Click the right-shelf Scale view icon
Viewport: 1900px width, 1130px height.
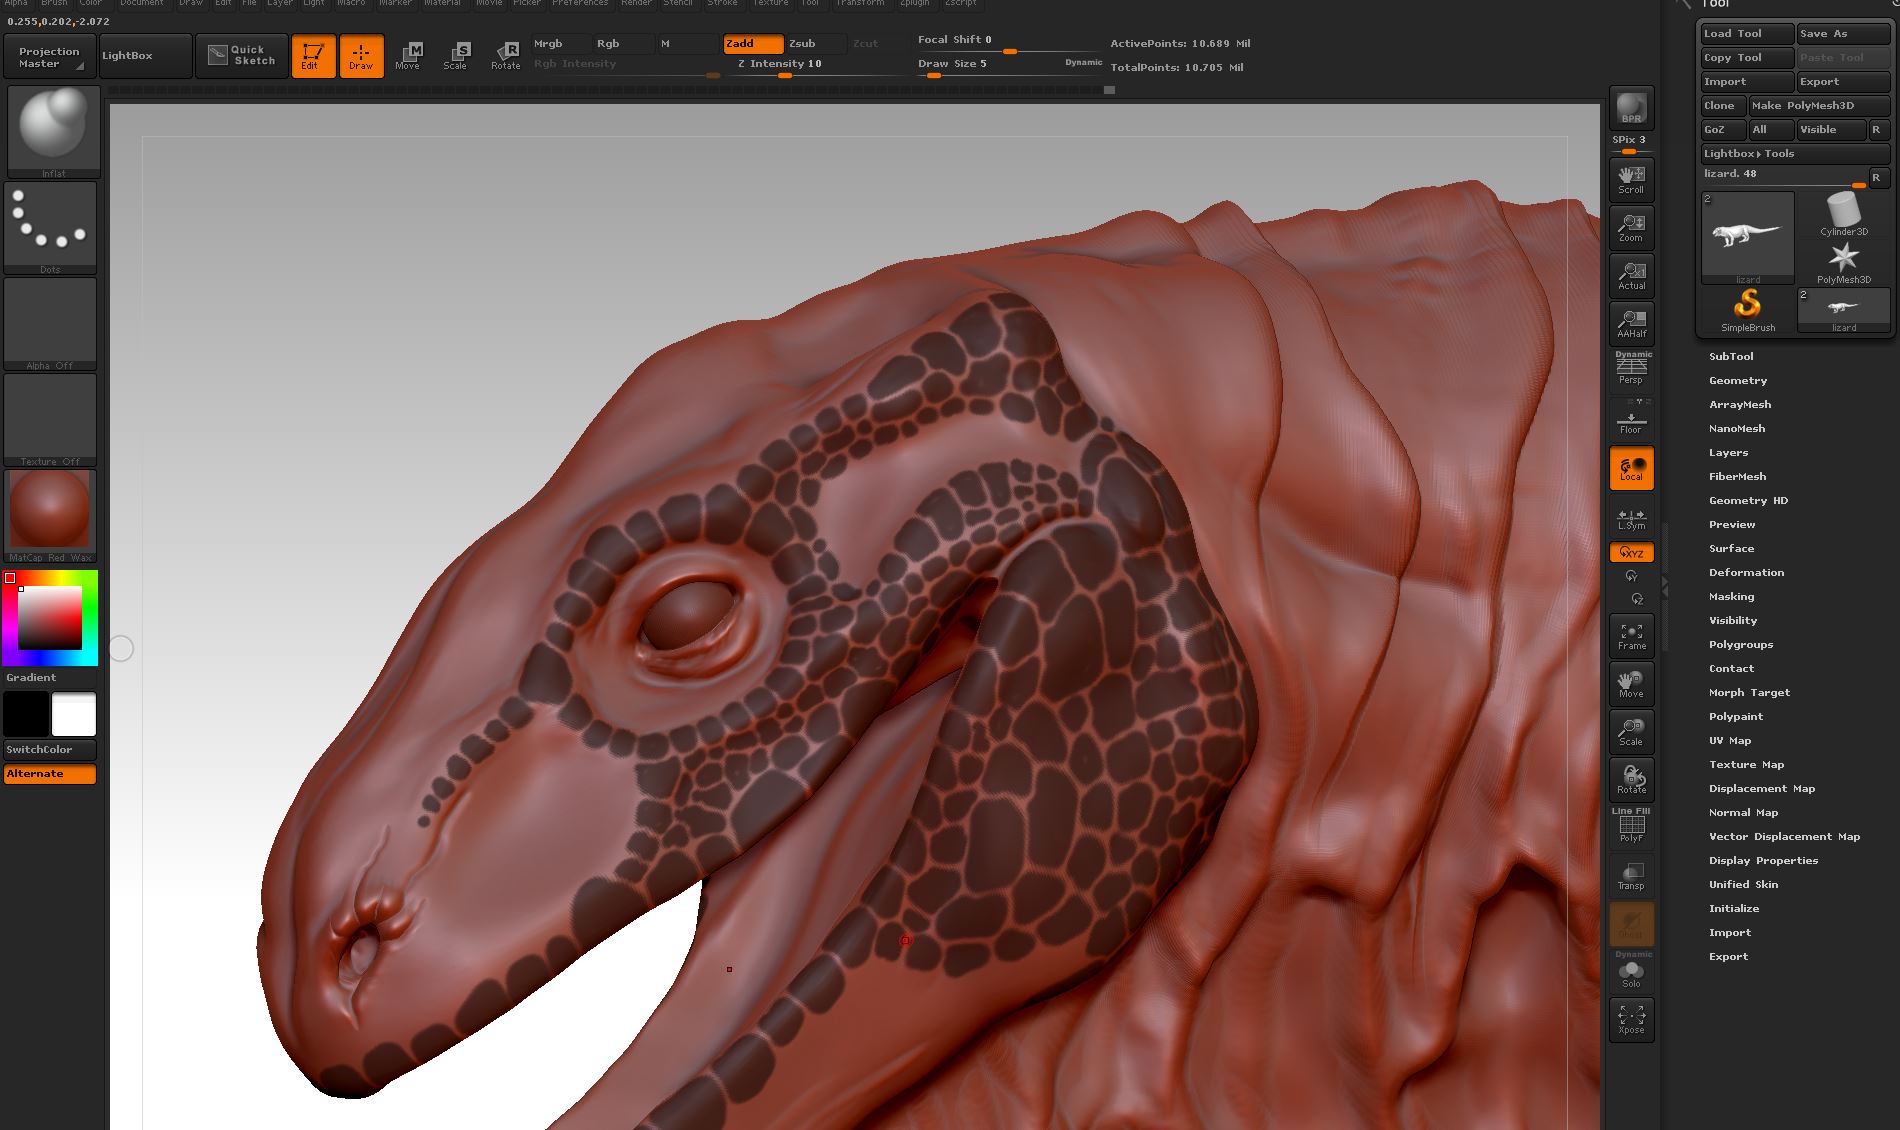point(1631,731)
